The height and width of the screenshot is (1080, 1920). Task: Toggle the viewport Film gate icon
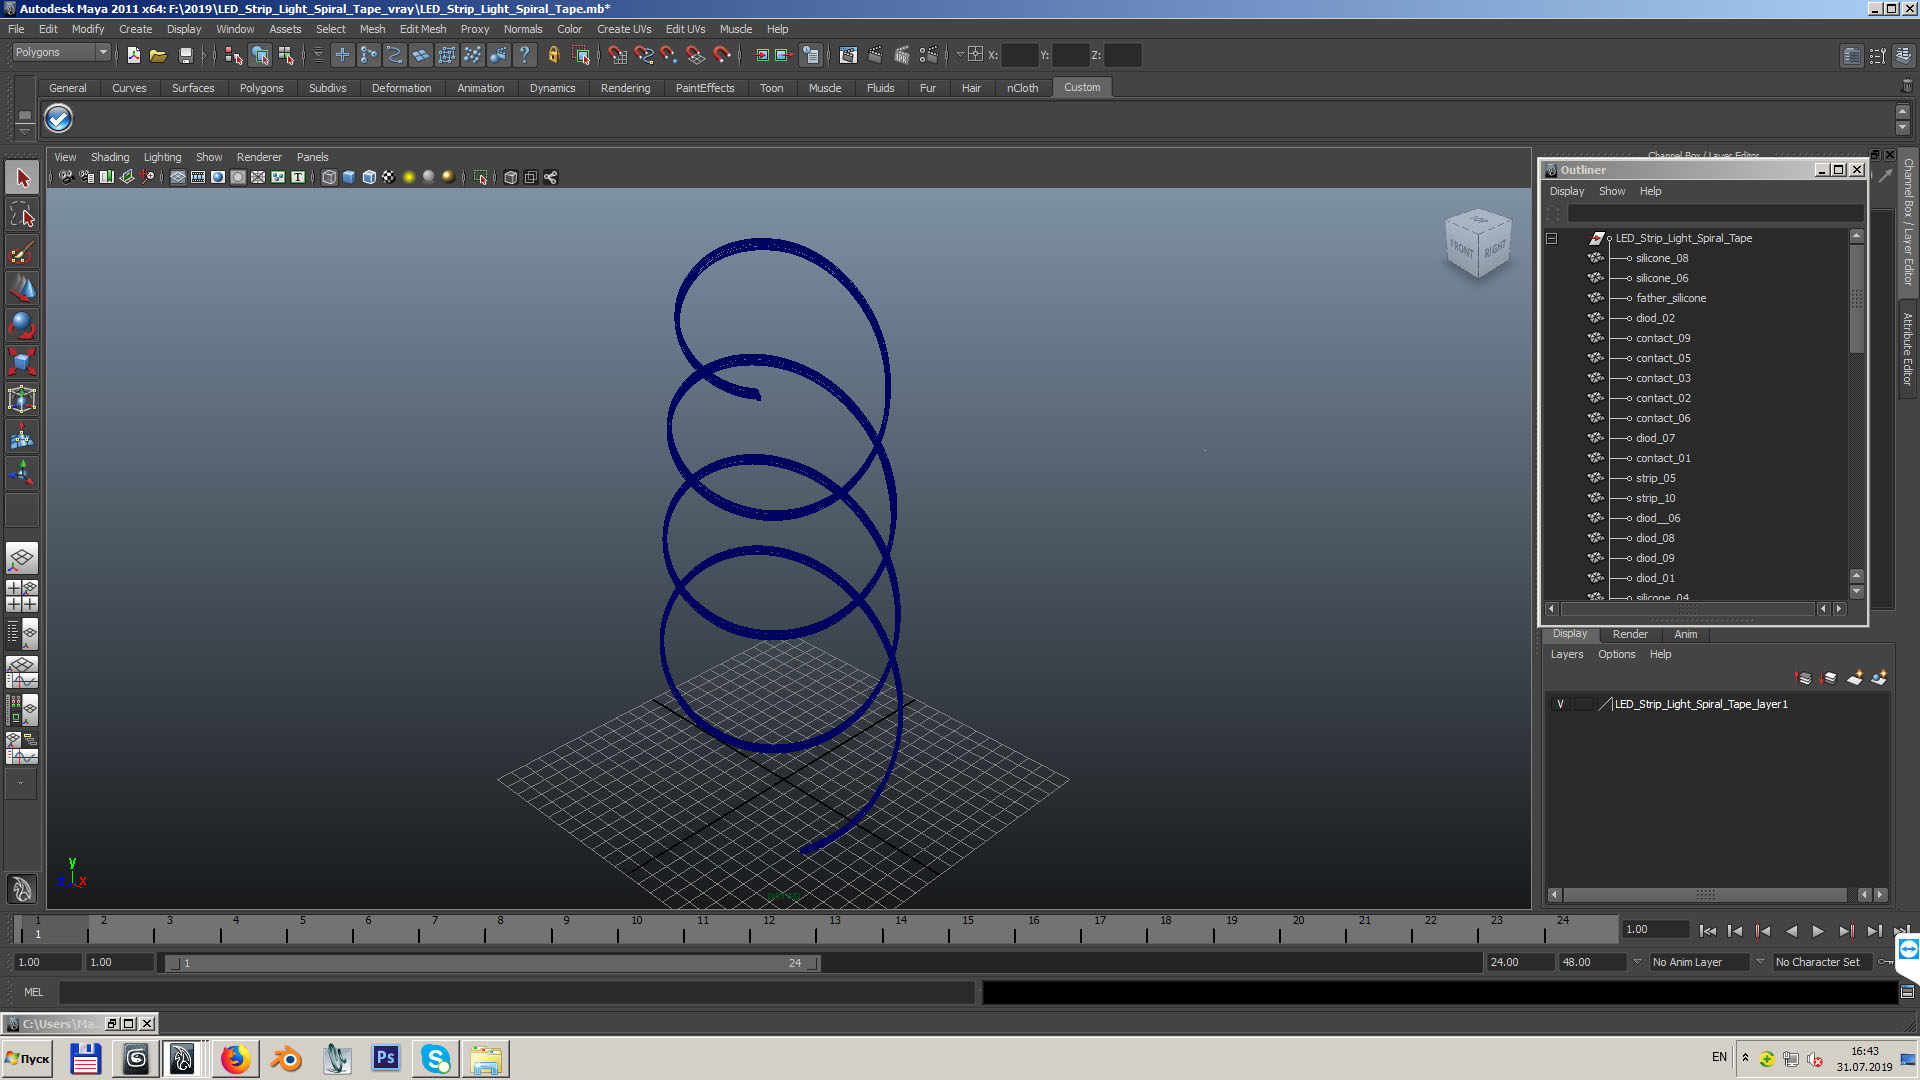pos(198,177)
